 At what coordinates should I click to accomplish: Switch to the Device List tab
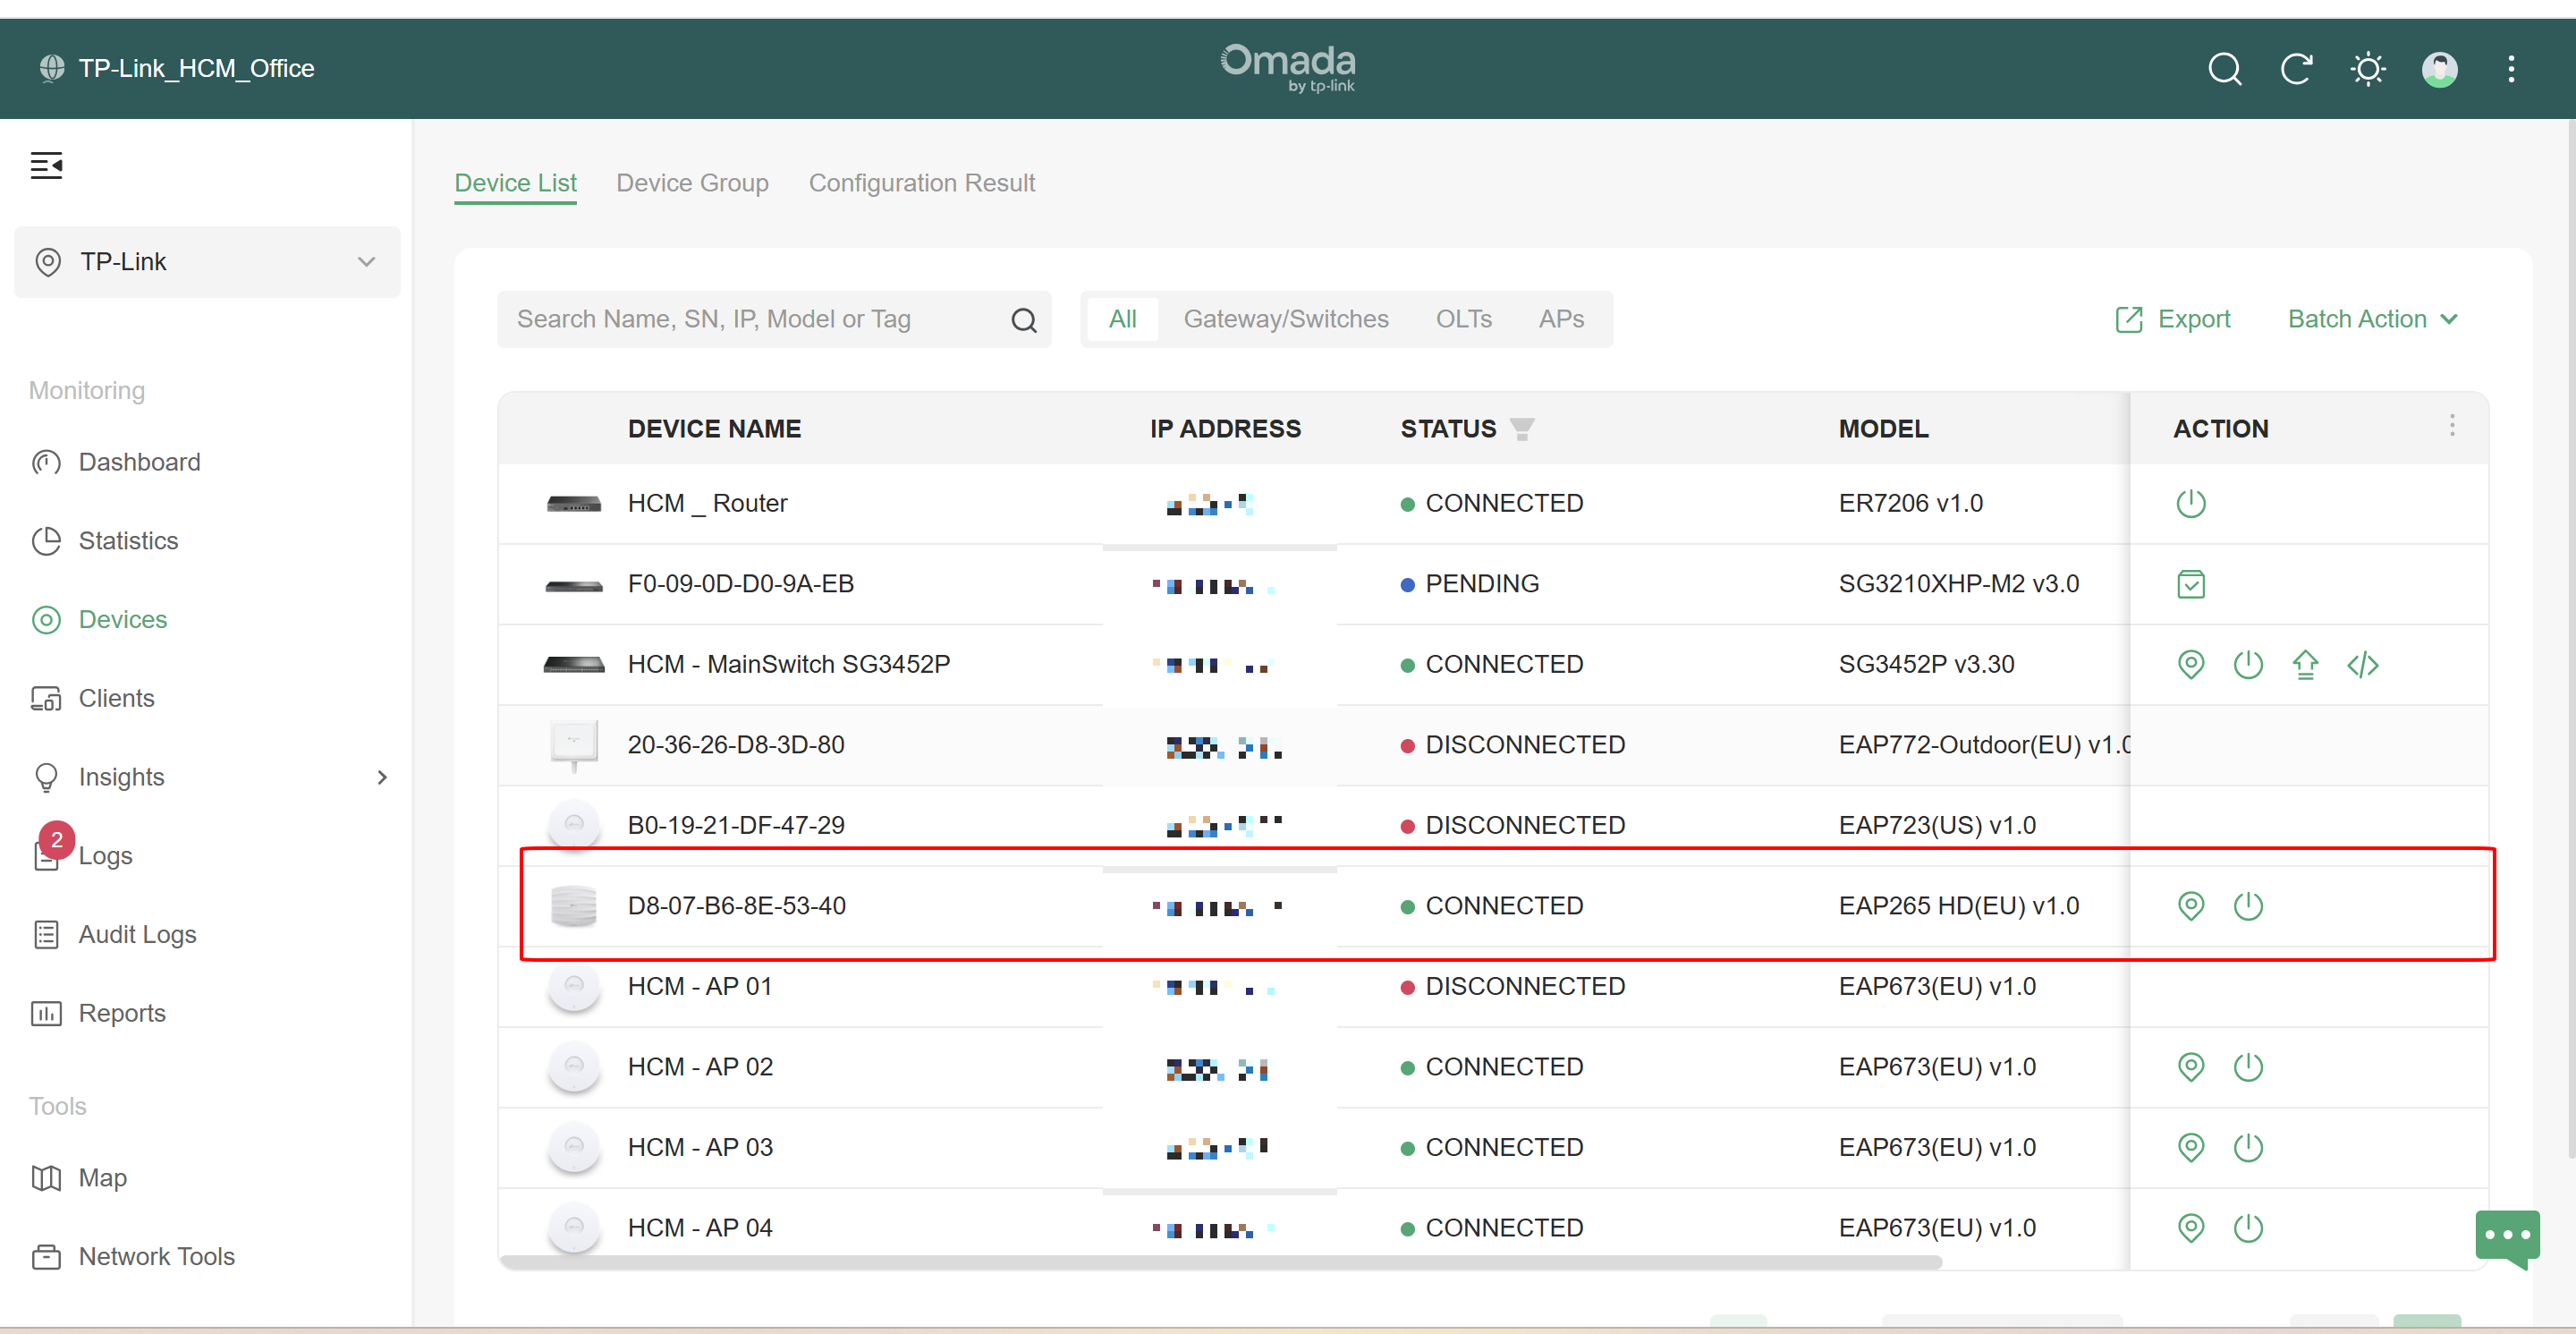[515, 183]
